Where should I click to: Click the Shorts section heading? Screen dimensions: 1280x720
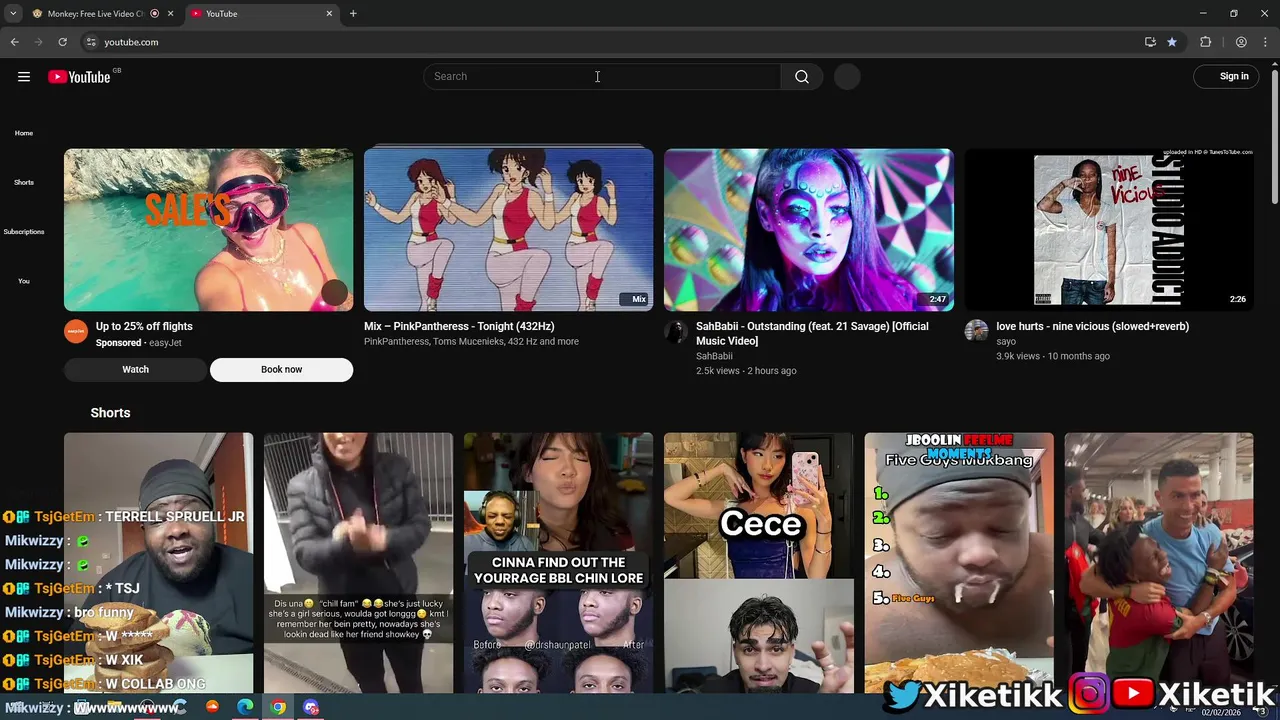tap(110, 413)
